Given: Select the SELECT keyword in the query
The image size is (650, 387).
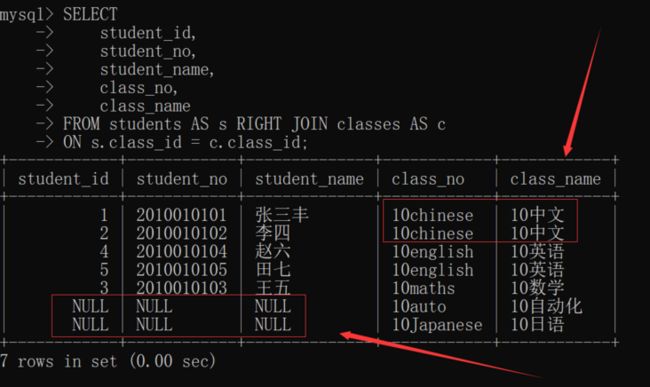Looking at the screenshot, I should click(90, 15).
